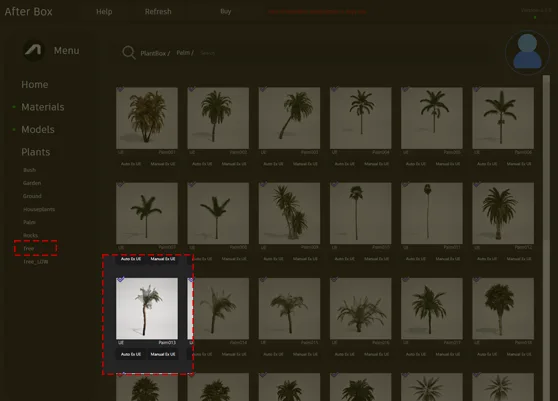This screenshot has width=558, height=401.
Task: Go to Home in the sidebar
Action: point(35,85)
